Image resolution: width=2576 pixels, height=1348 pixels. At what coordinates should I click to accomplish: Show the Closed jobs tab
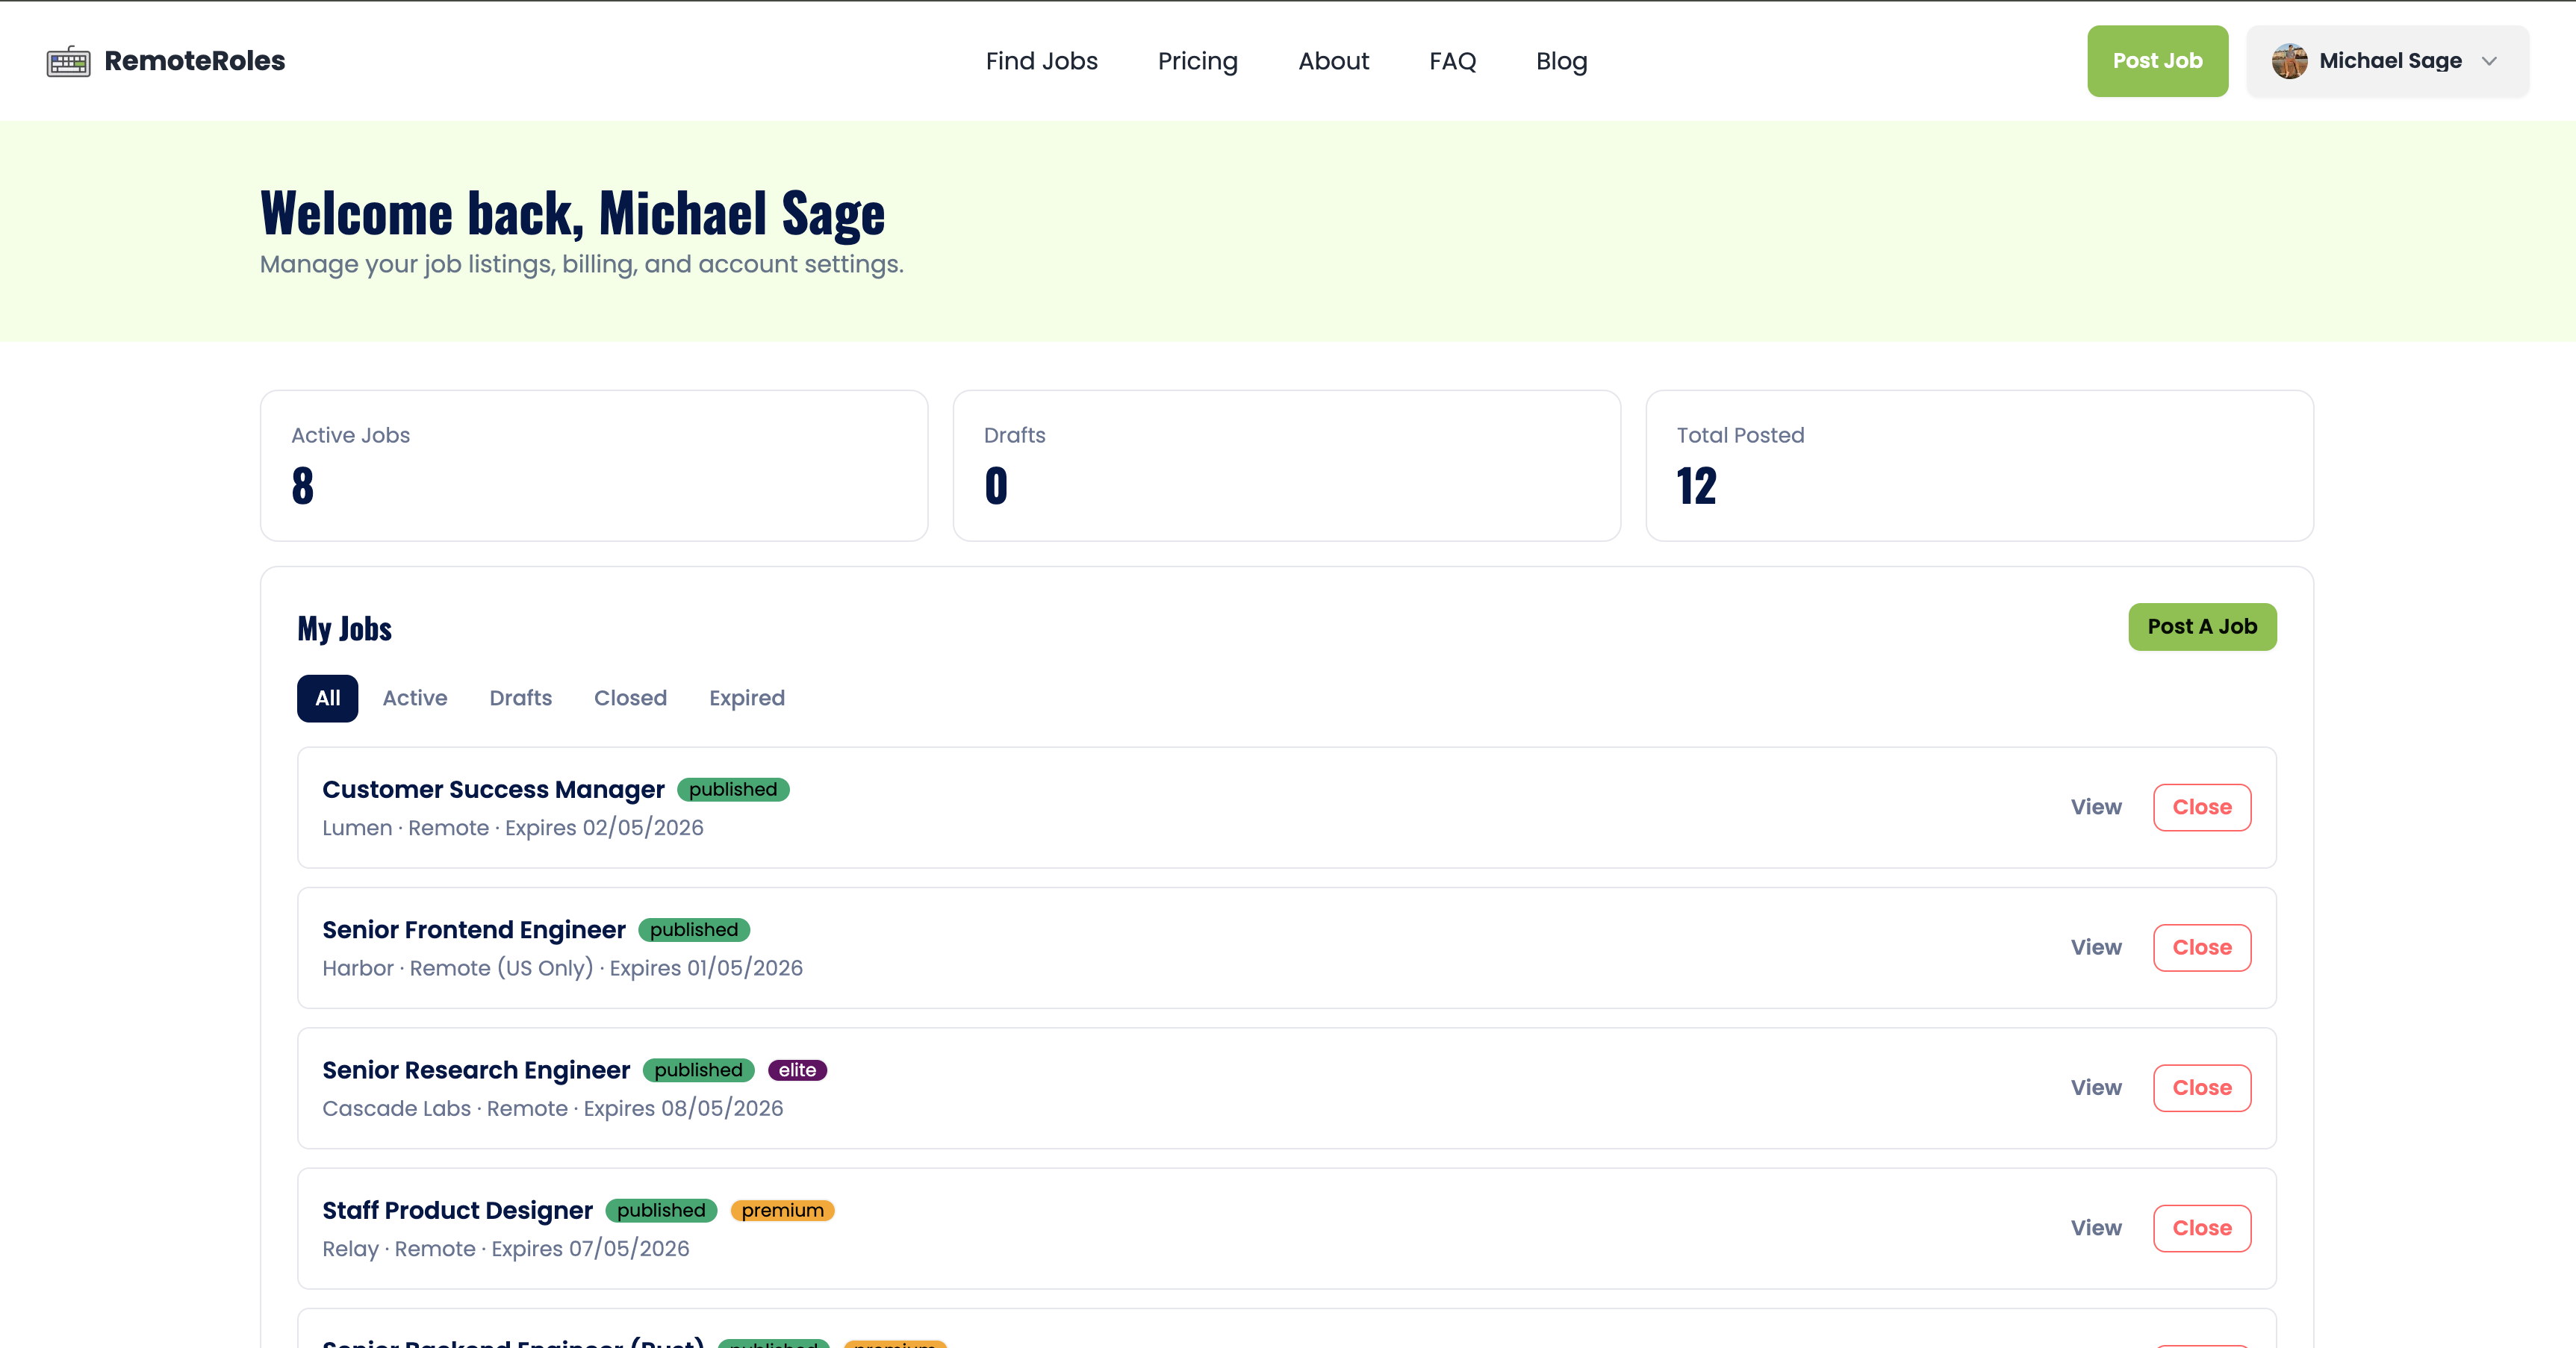click(x=630, y=698)
